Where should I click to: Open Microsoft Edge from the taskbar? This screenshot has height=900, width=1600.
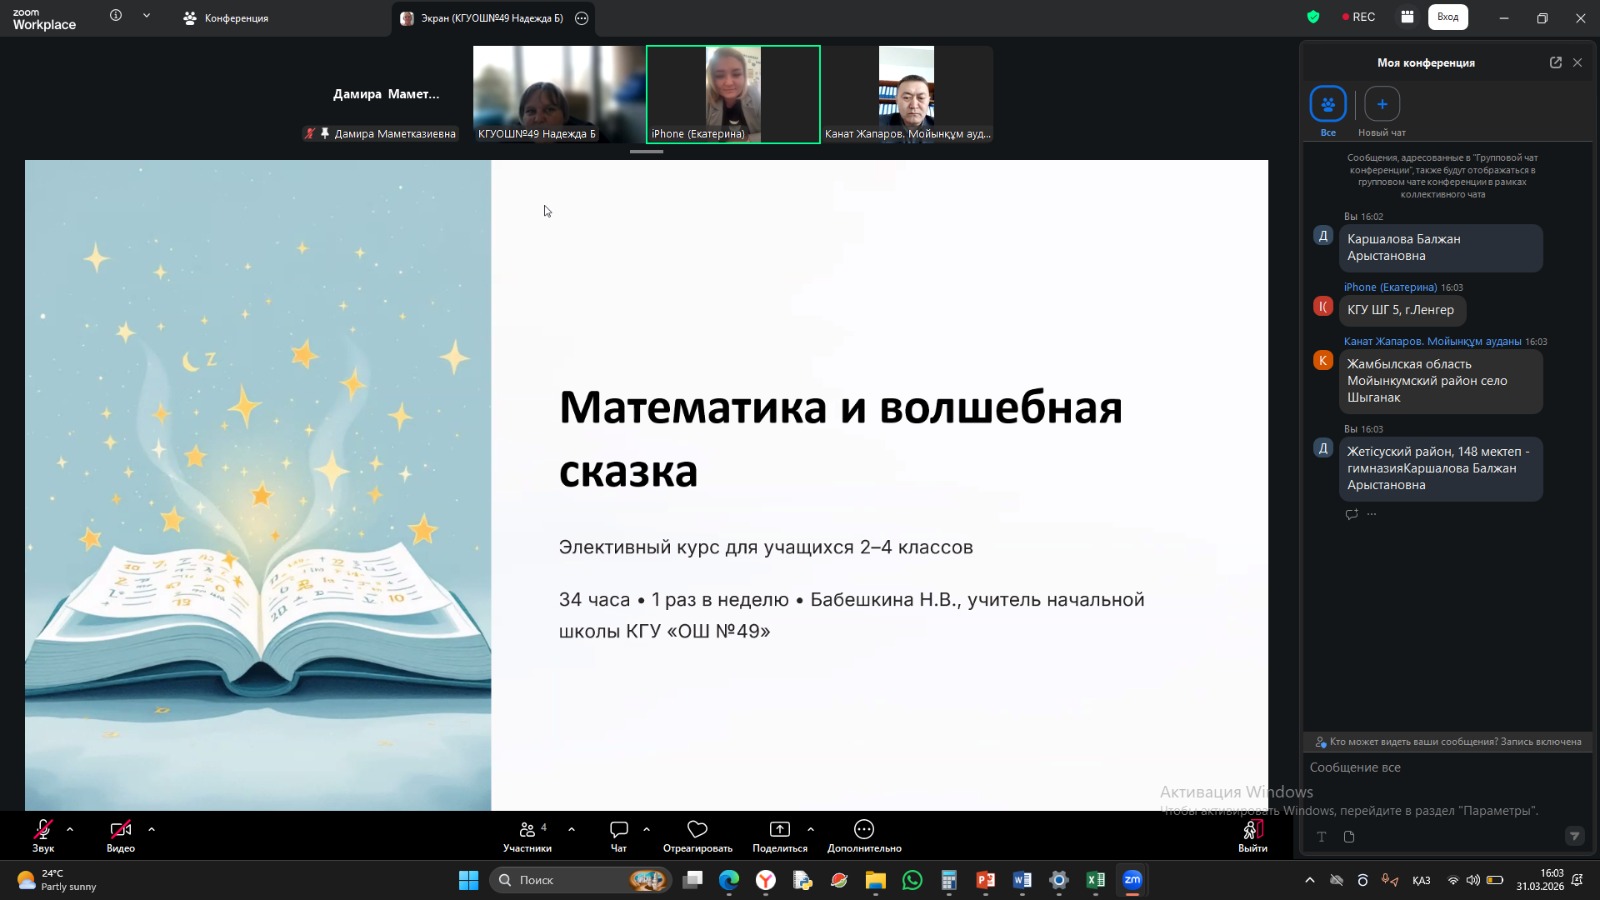(x=729, y=880)
